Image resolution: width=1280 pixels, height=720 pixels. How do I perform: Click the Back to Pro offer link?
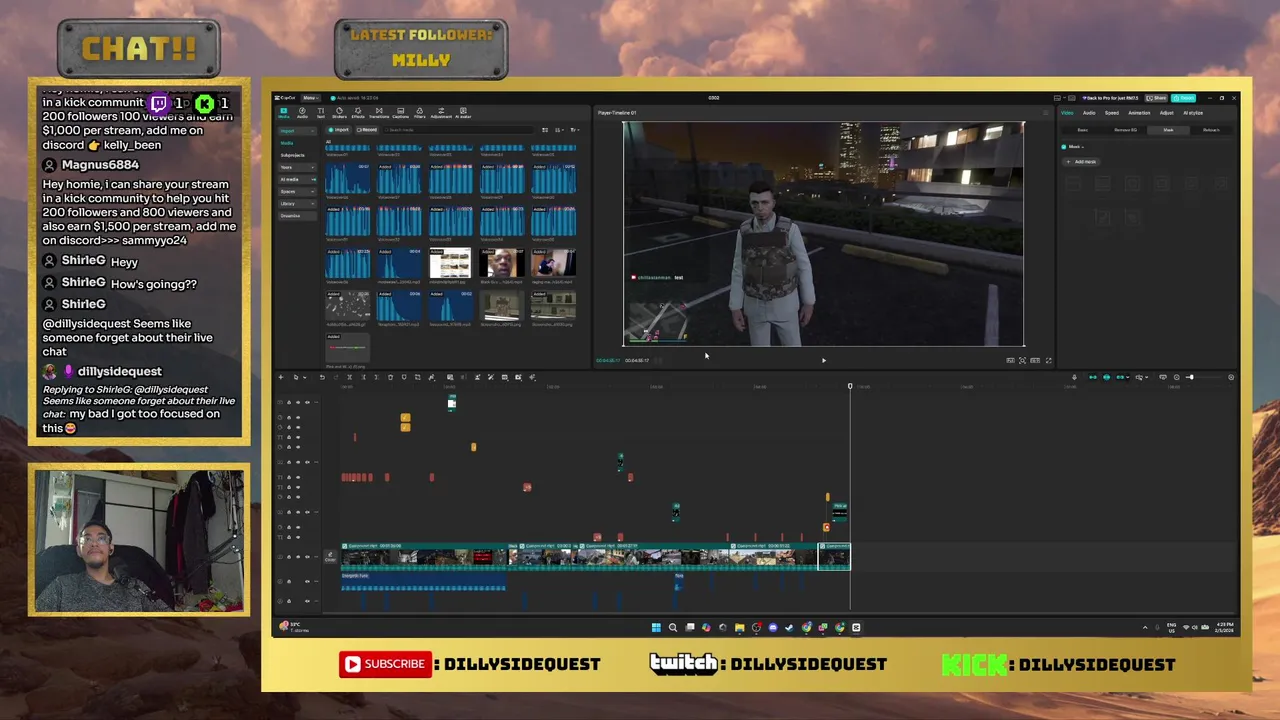[1110, 98]
